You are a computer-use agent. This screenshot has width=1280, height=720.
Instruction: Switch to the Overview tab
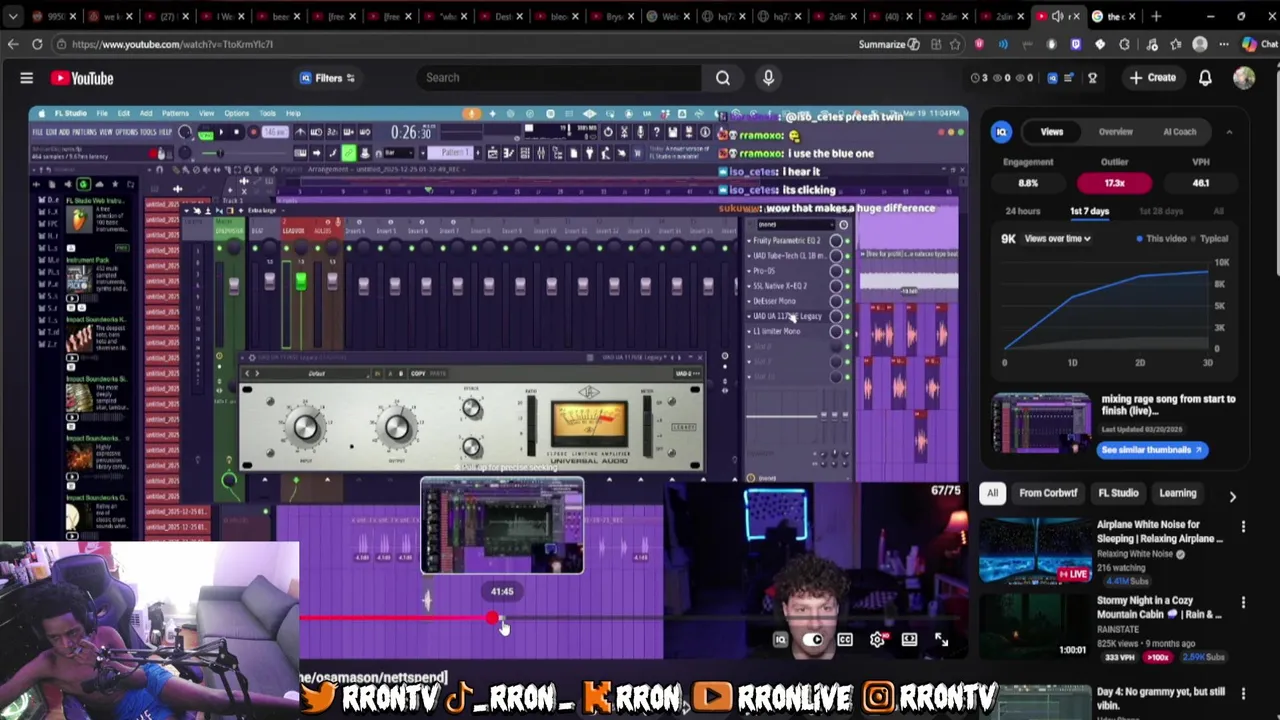(x=1115, y=132)
